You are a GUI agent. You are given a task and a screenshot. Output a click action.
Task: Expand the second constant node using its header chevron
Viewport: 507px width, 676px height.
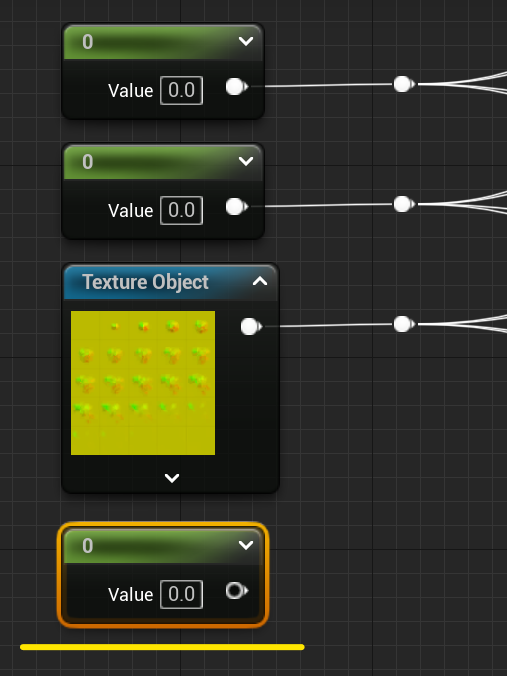click(246, 161)
